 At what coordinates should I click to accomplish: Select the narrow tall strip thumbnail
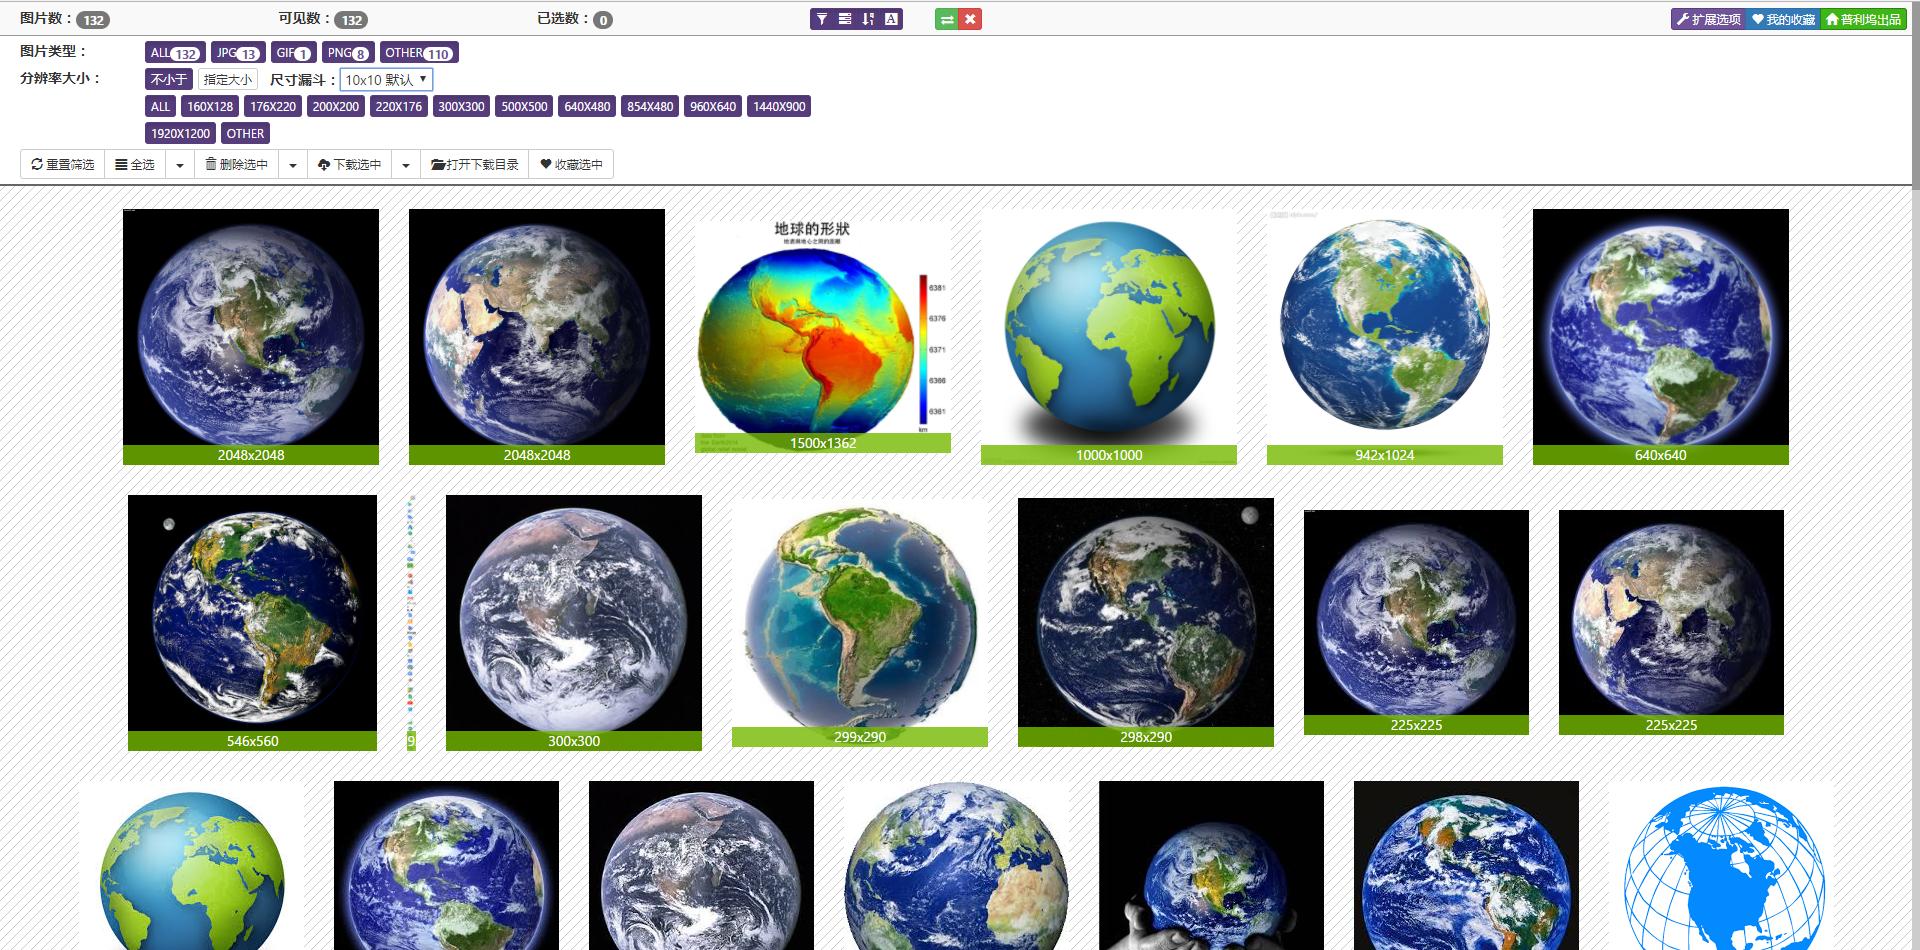point(411,623)
